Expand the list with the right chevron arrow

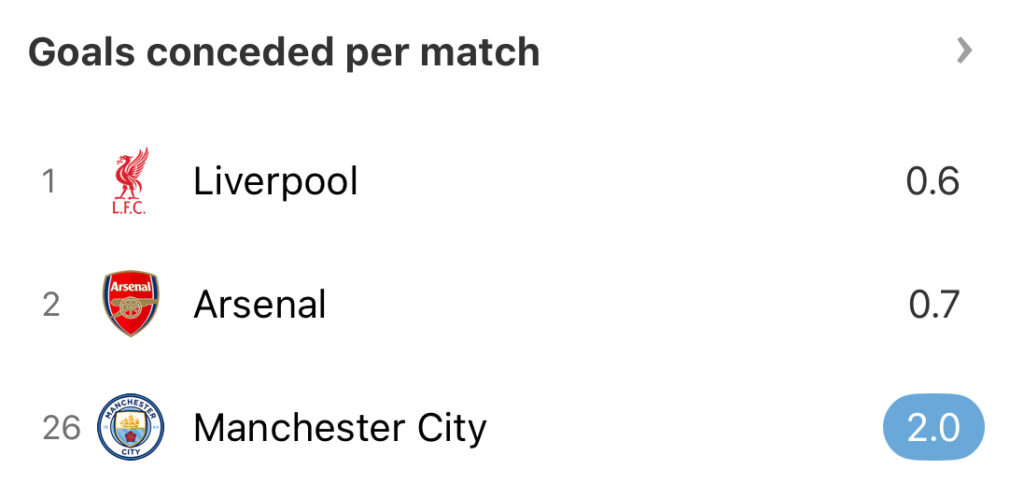point(965,50)
